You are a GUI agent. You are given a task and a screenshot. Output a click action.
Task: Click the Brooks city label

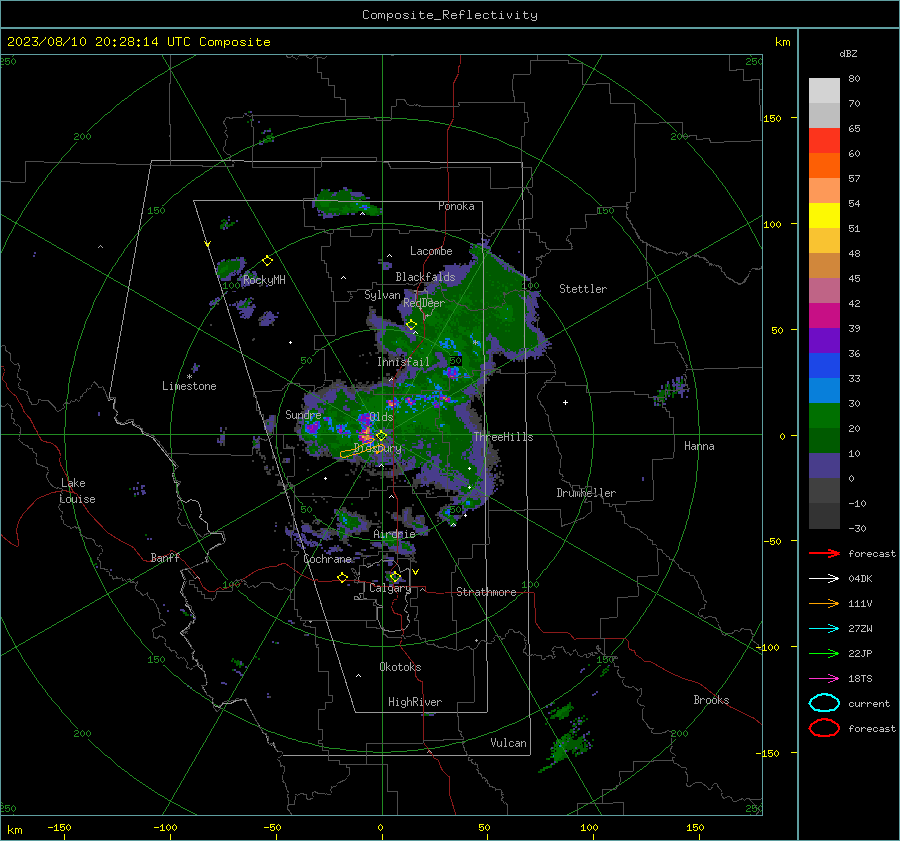coord(711,700)
